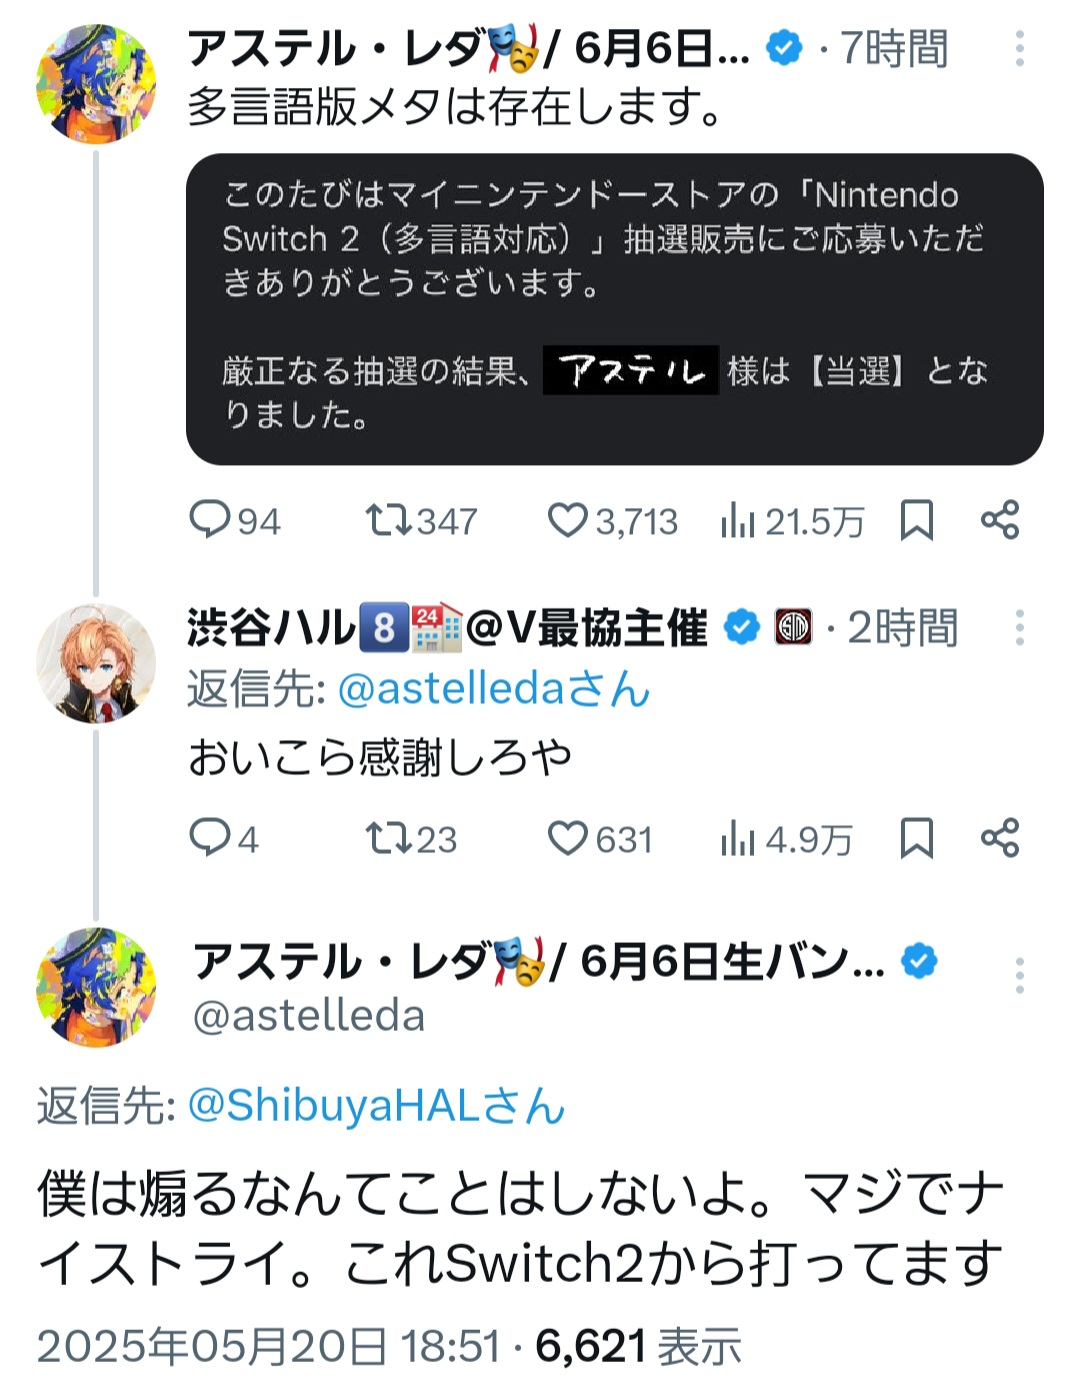This screenshot has height=1397, width=1080.
Task: Retweet the post with 347 reposts
Action: click(x=421, y=521)
